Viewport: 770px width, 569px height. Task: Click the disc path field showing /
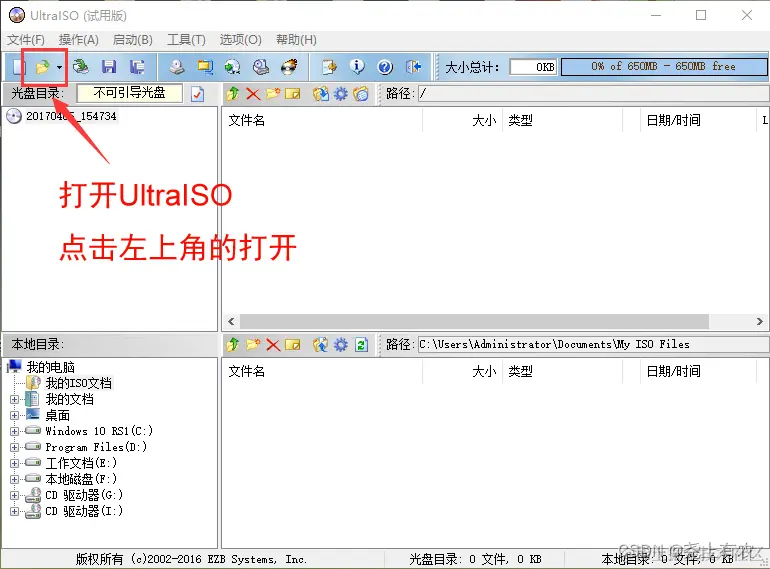tap(593, 93)
